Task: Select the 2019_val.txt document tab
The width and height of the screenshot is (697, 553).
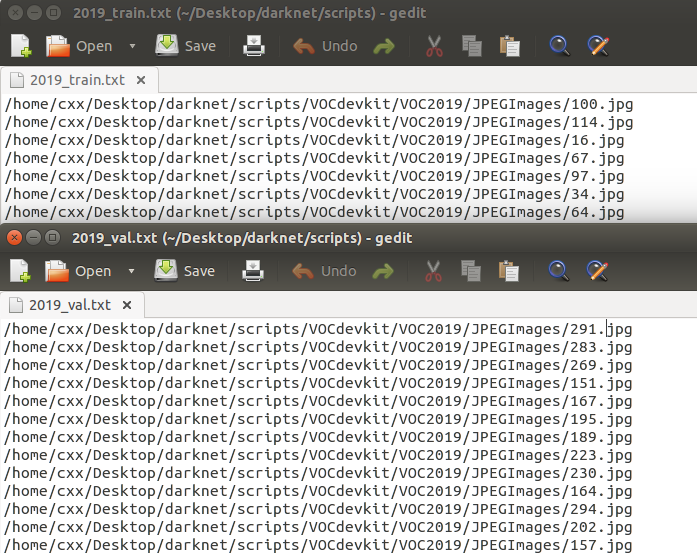Action: tap(68, 305)
